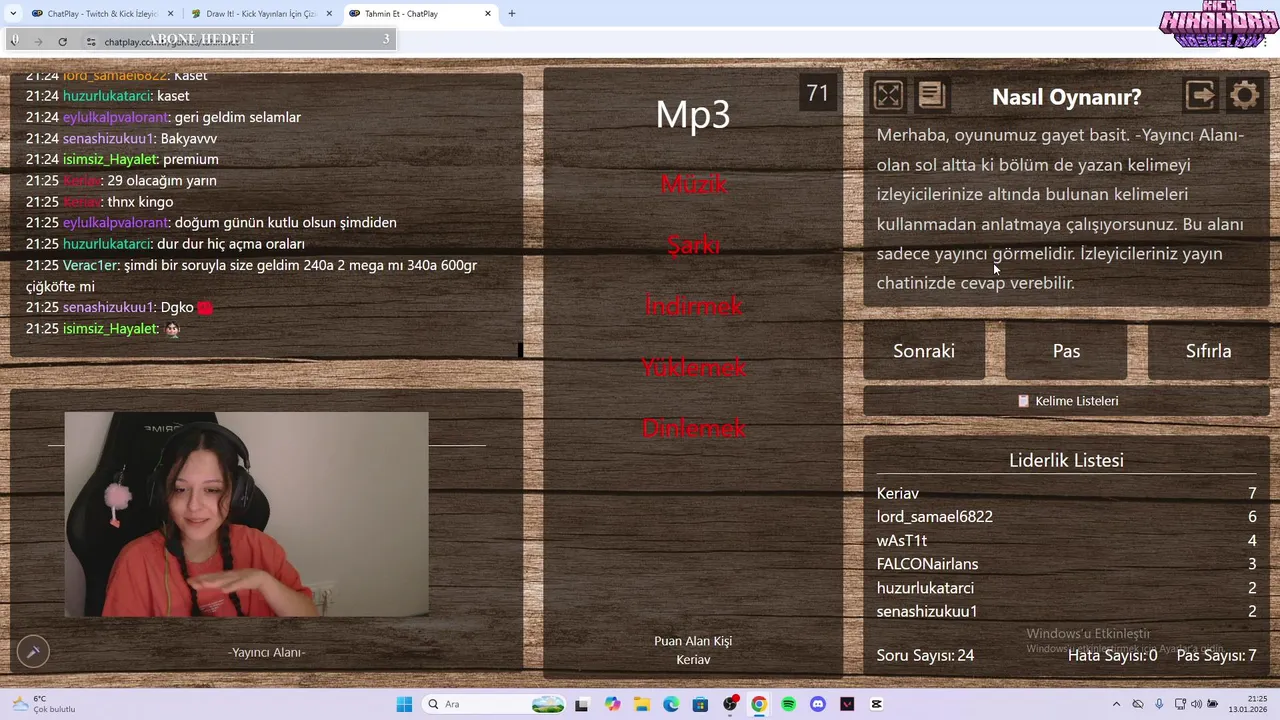Image resolution: width=1280 pixels, height=720 pixels.
Task: Click the forbidden word Yüklemek
Action: (x=693, y=367)
